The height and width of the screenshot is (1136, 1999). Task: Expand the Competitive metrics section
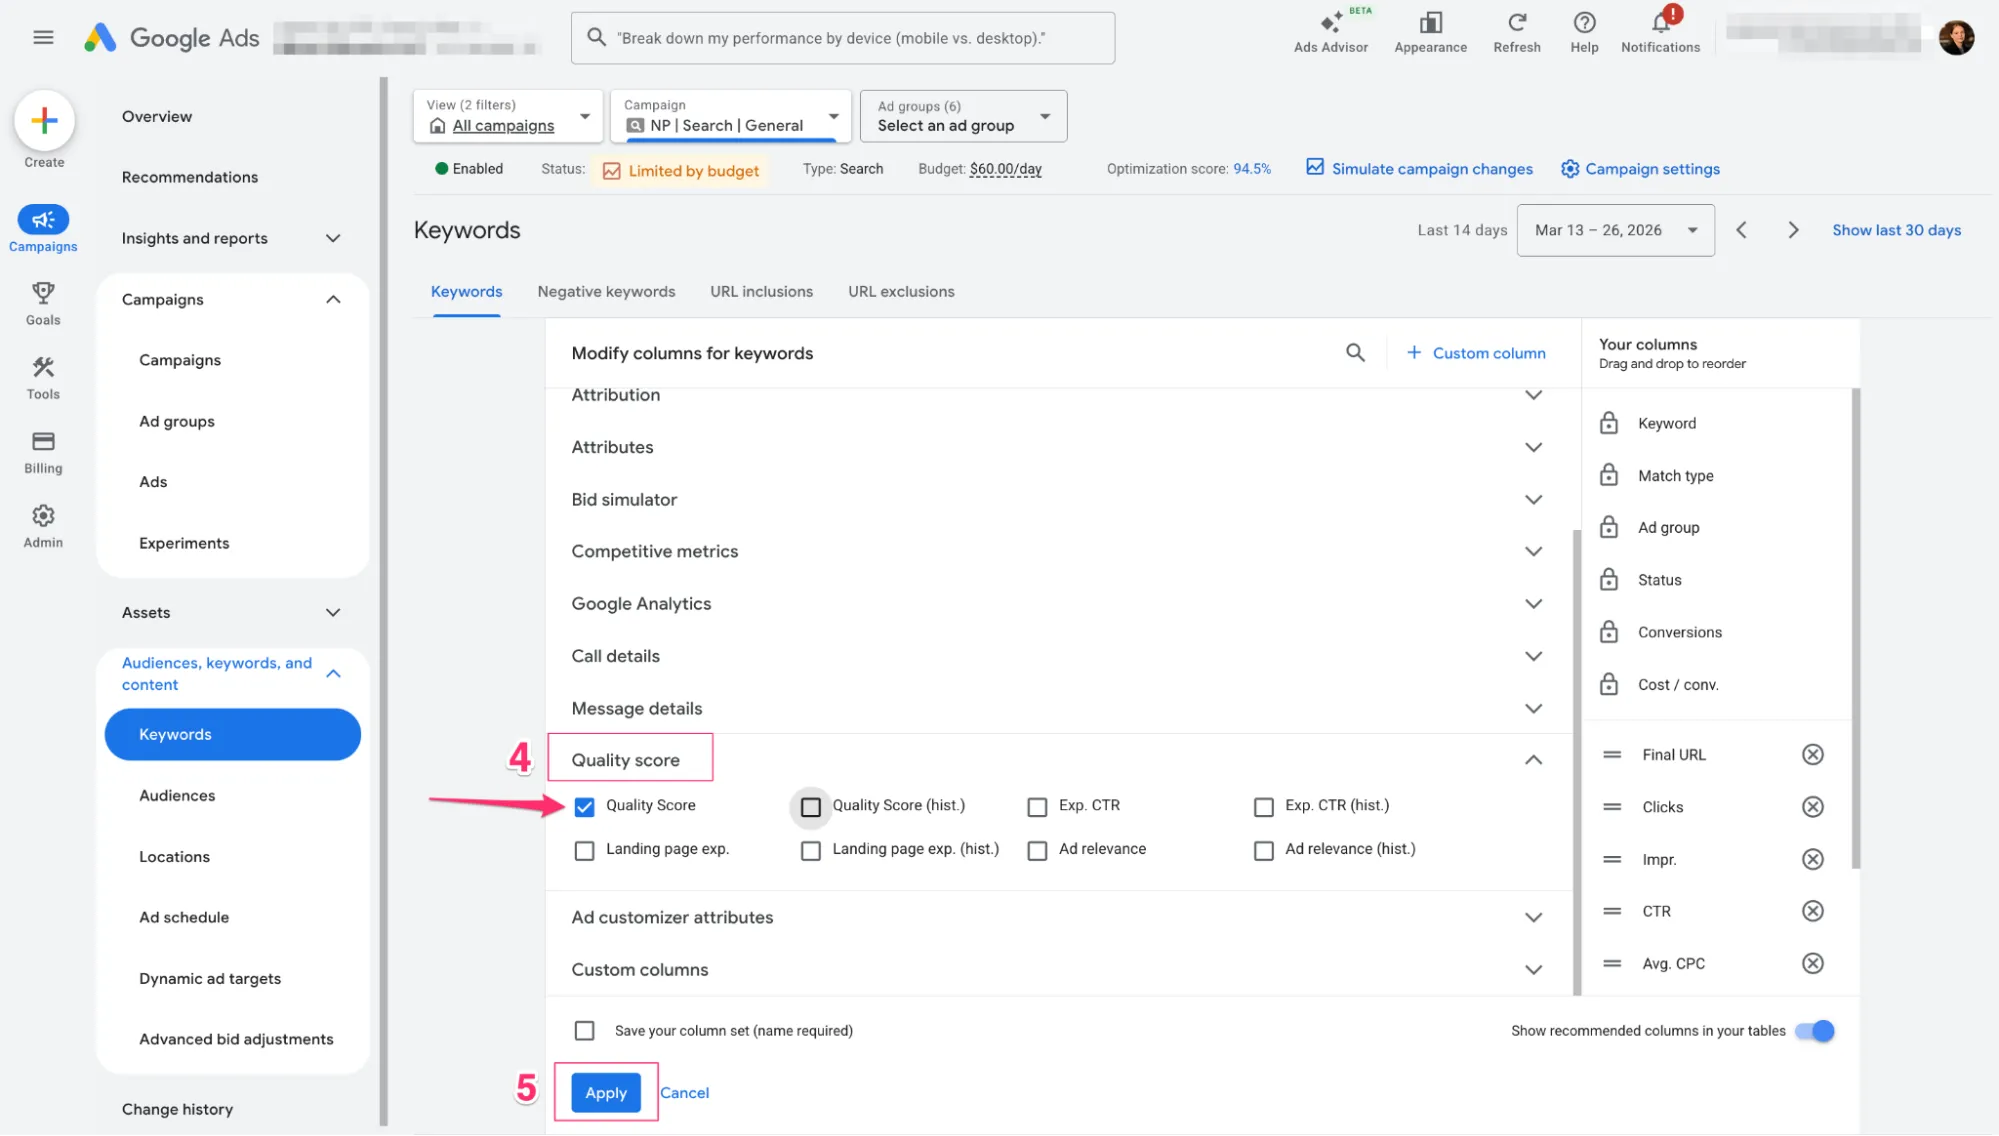point(1533,552)
